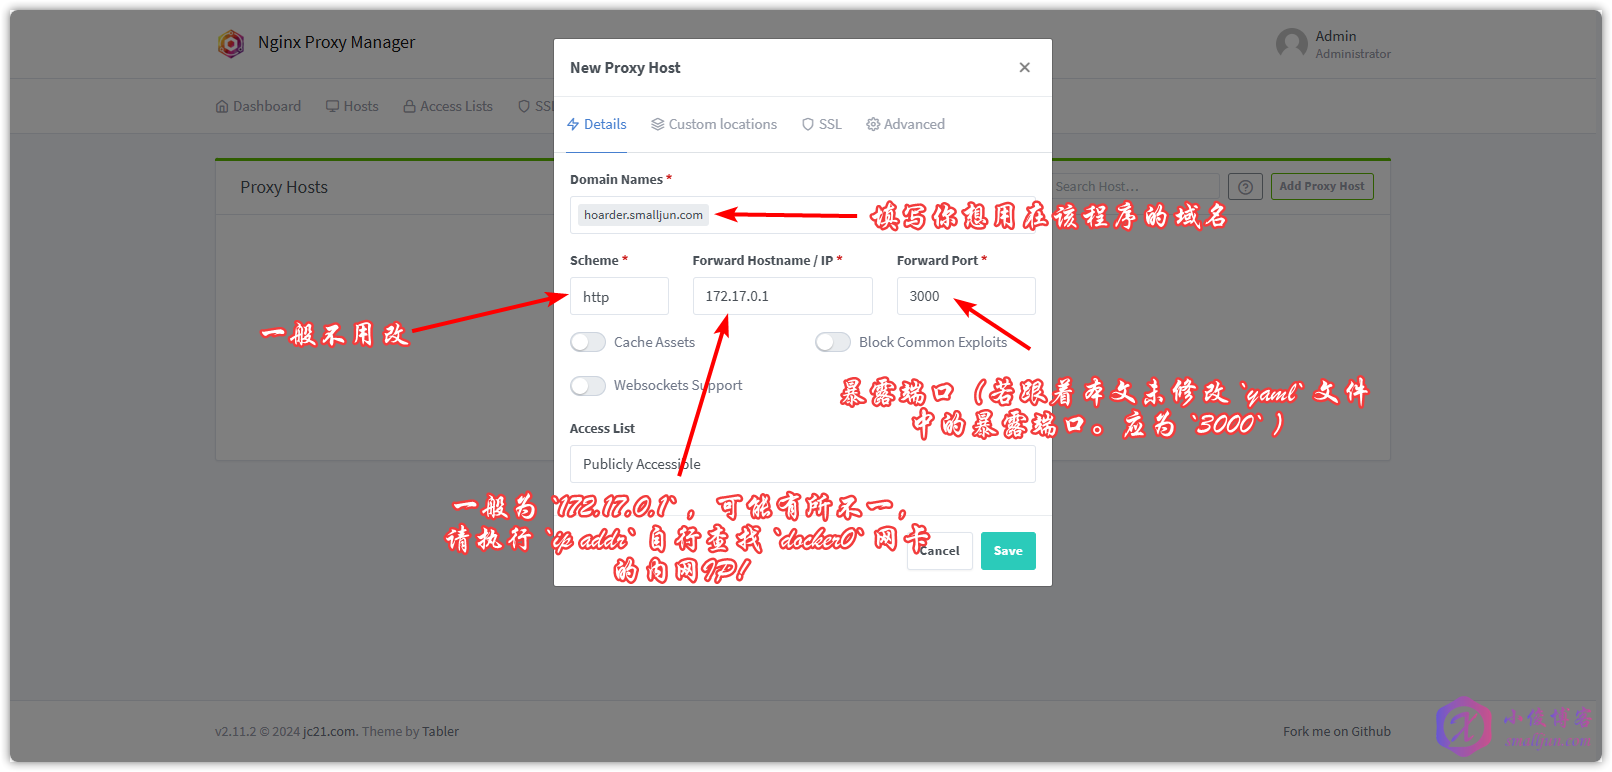Open the Scheme dropdown showing http
The image size is (1612, 772).
click(619, 296)
